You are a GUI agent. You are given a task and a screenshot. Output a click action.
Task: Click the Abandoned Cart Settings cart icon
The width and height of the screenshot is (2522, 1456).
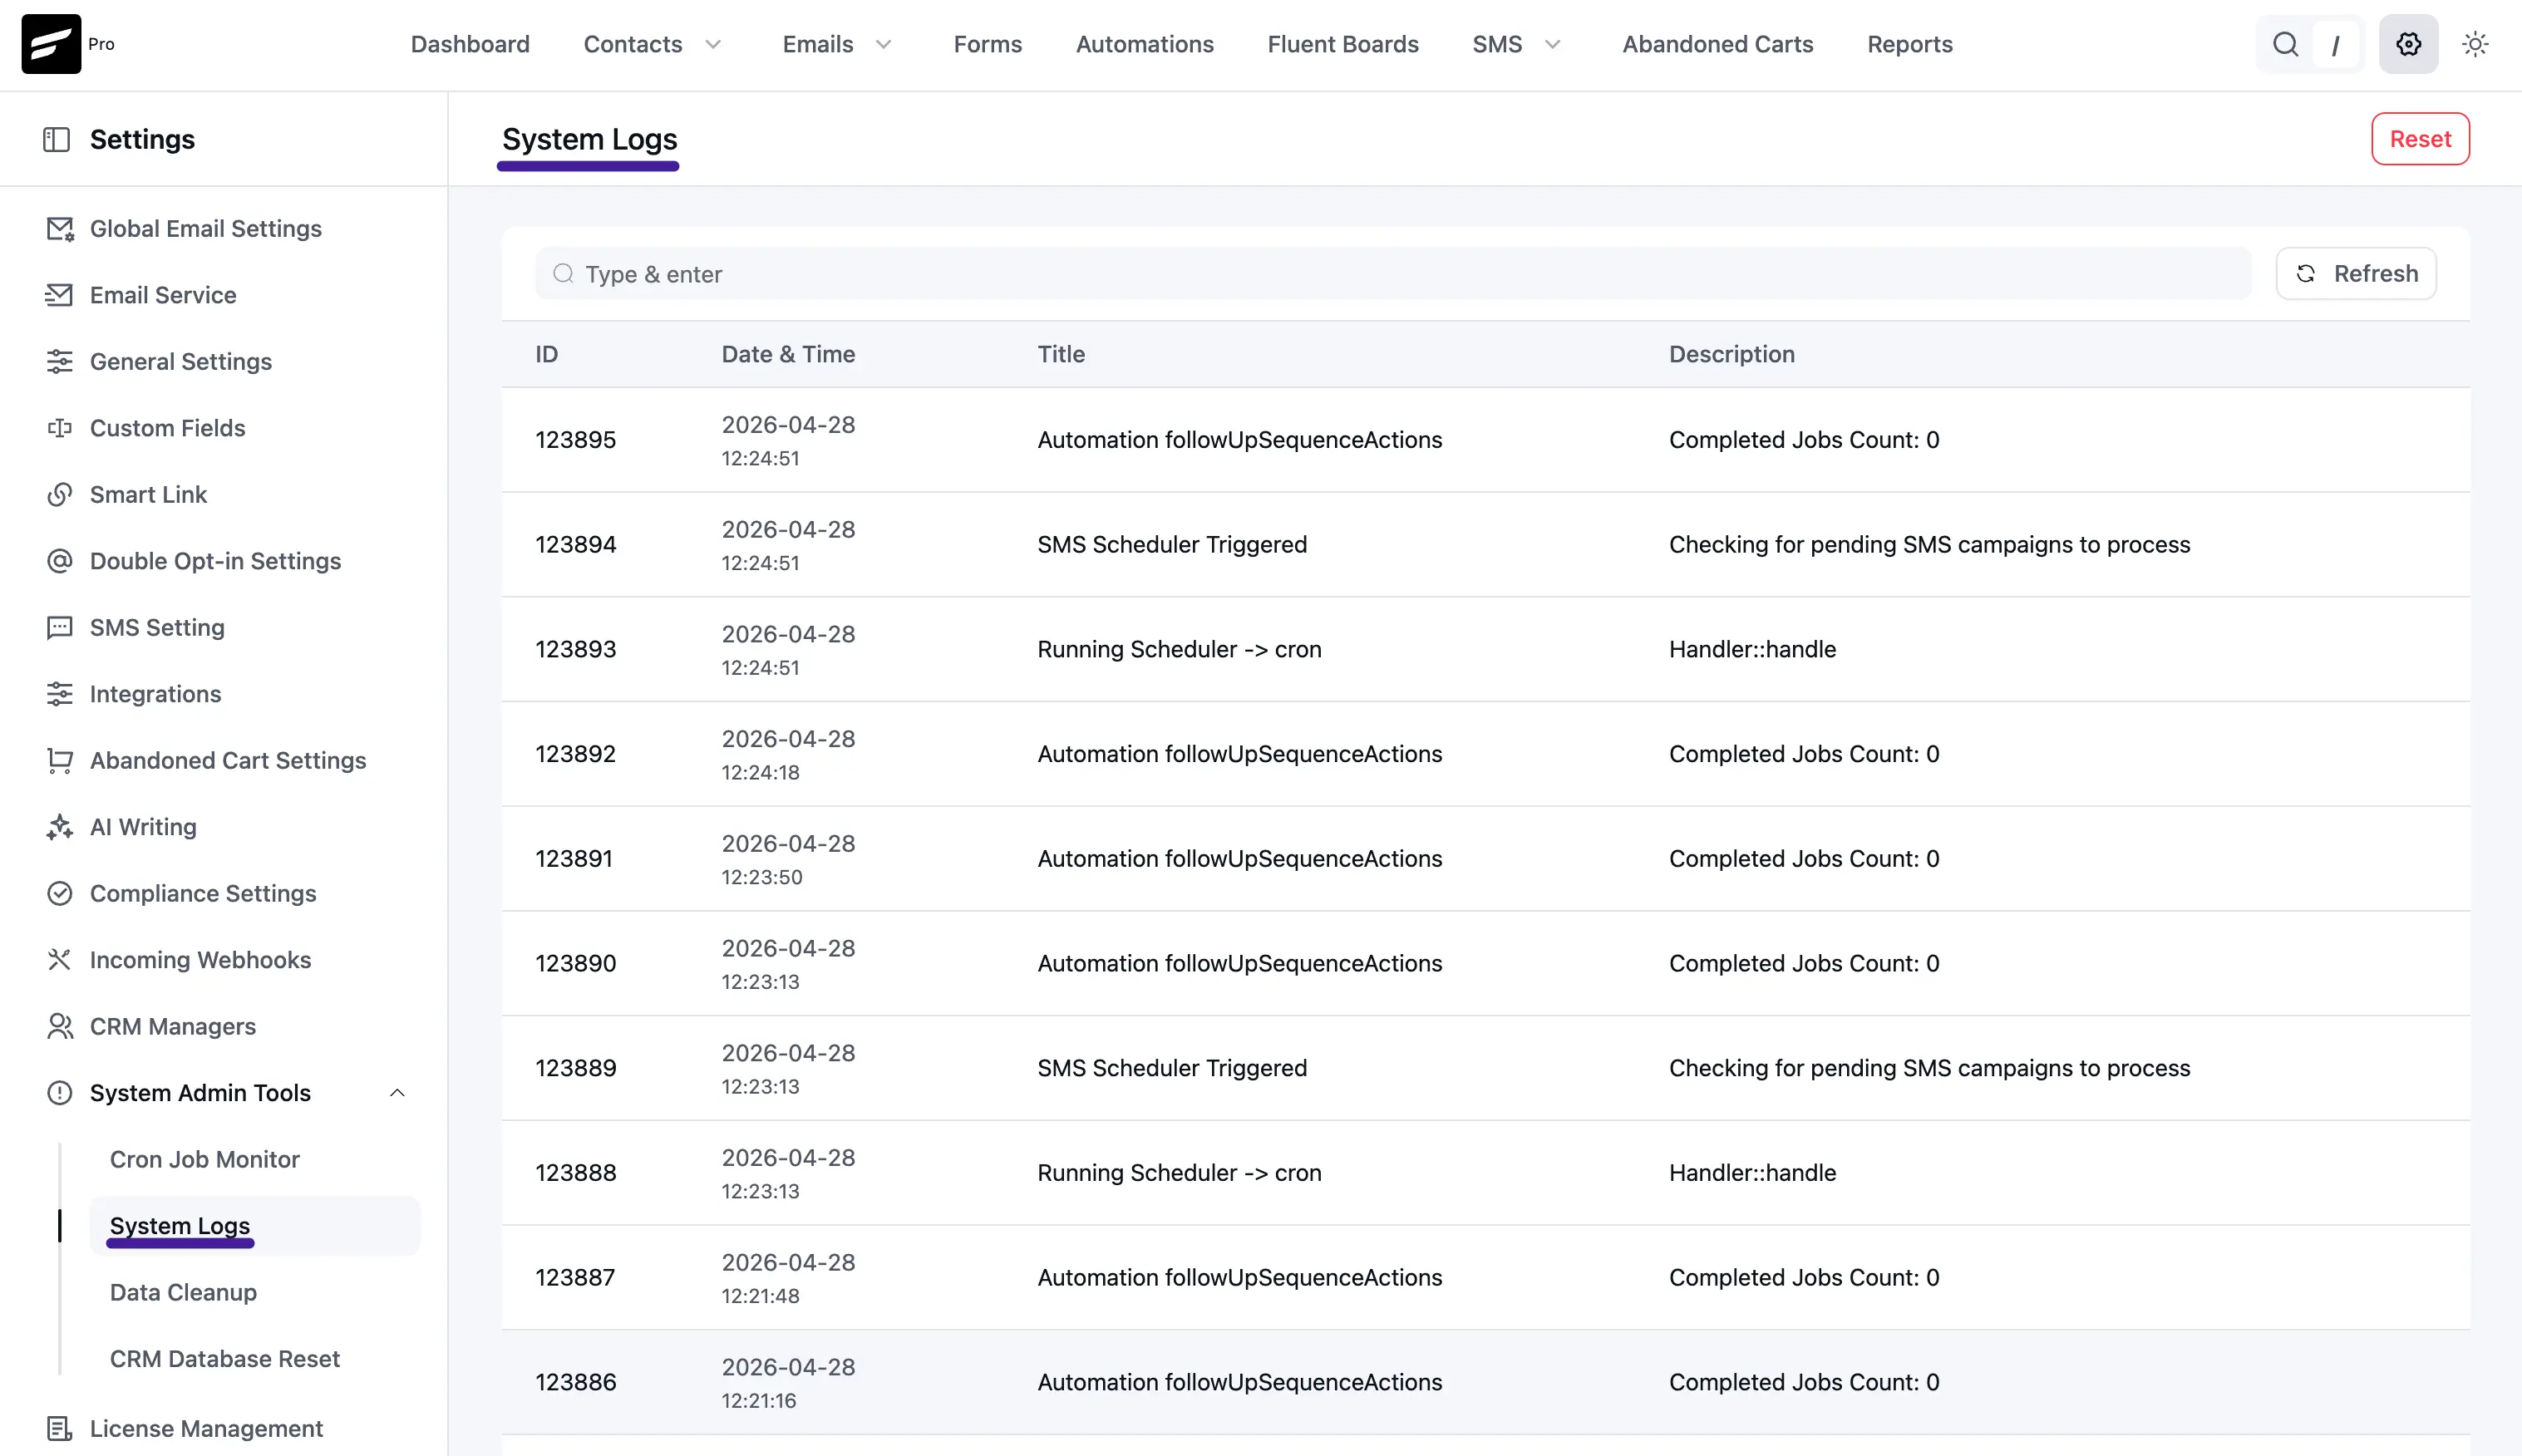click(x=59, y=761)
